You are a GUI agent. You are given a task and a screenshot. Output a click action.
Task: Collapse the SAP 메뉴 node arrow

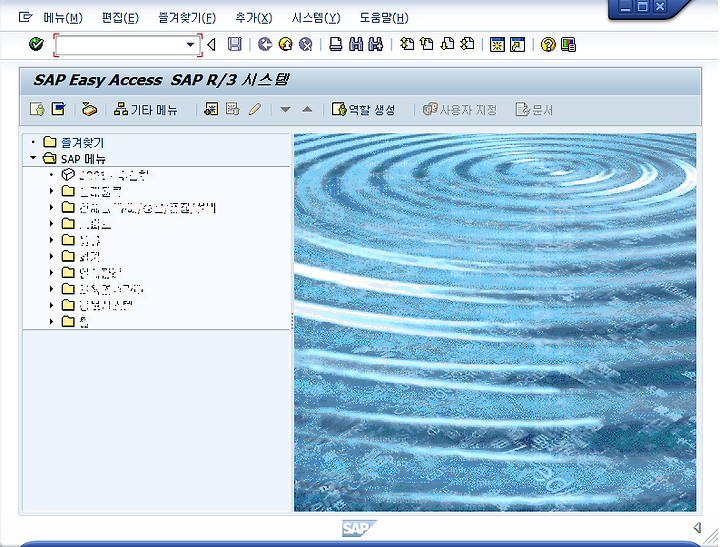click(33, 158)
